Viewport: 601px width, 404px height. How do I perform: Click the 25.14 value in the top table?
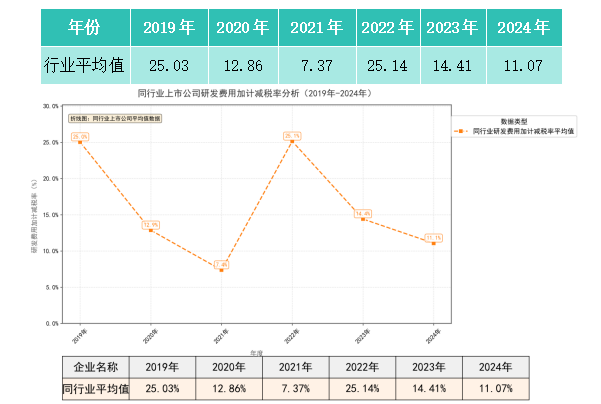point(385,66)
